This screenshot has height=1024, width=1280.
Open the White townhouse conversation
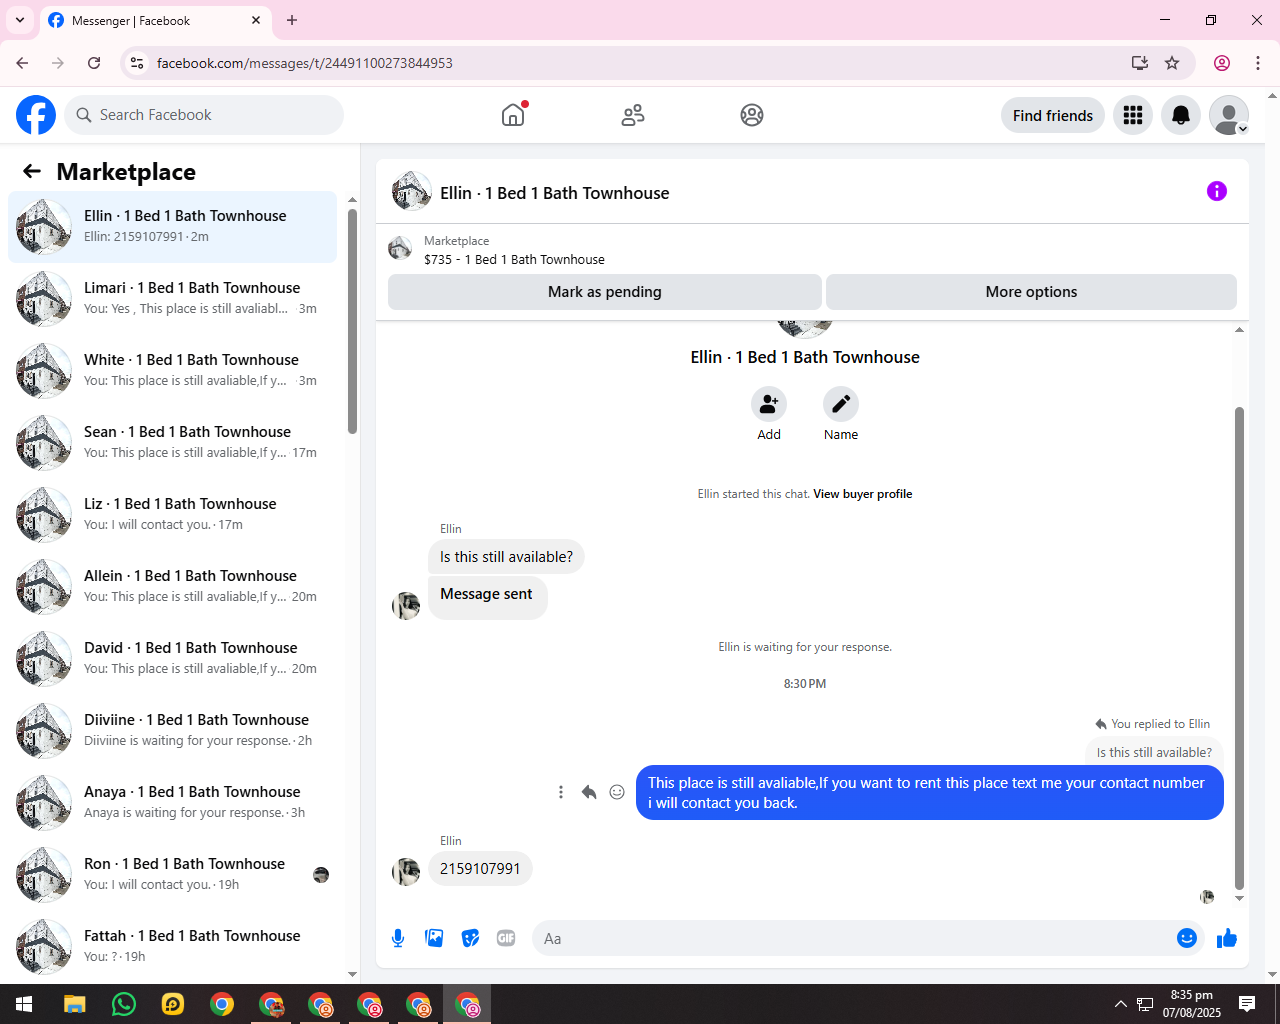coord(173,370)
